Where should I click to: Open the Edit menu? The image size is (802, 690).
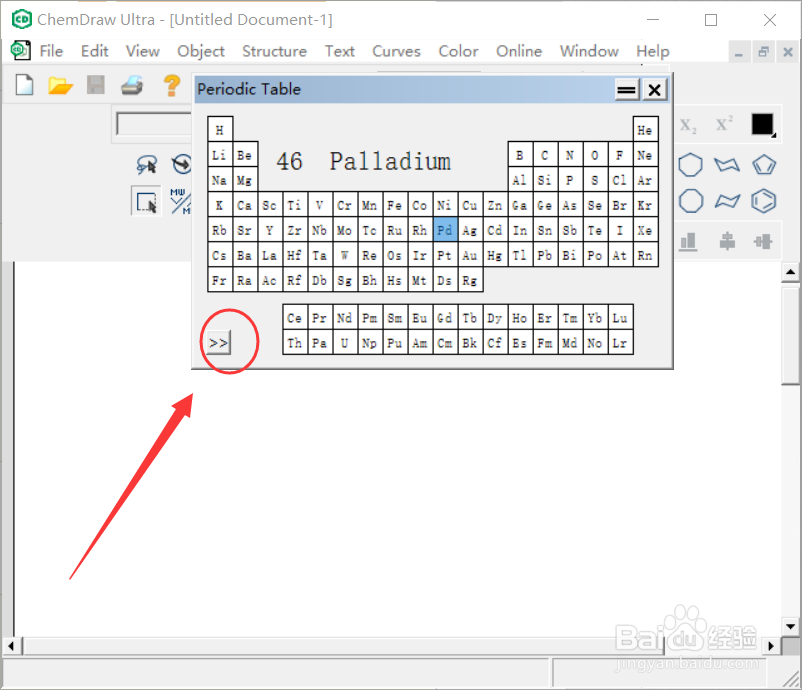tap(95, 51)
